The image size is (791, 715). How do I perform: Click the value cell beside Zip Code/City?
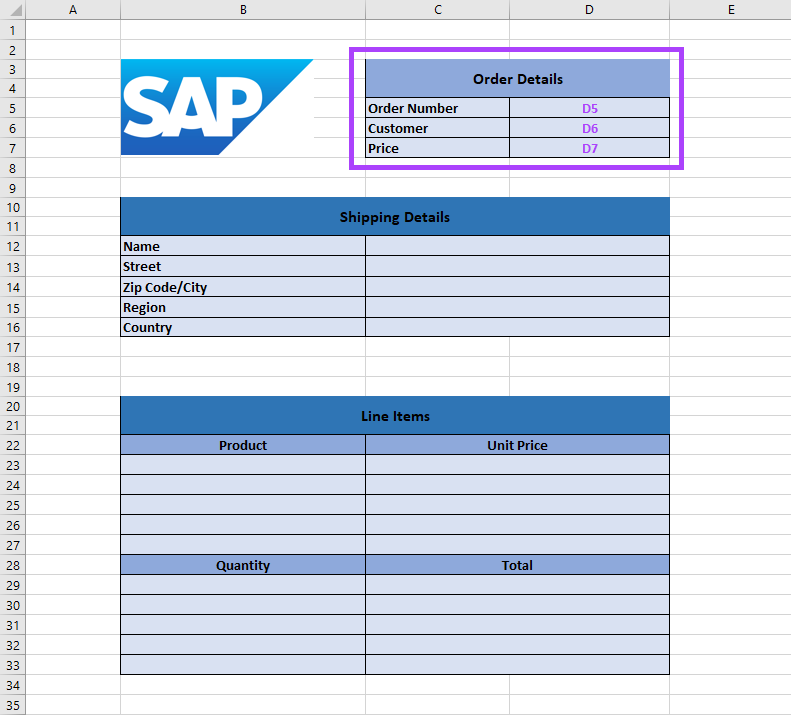coord(518,287)
